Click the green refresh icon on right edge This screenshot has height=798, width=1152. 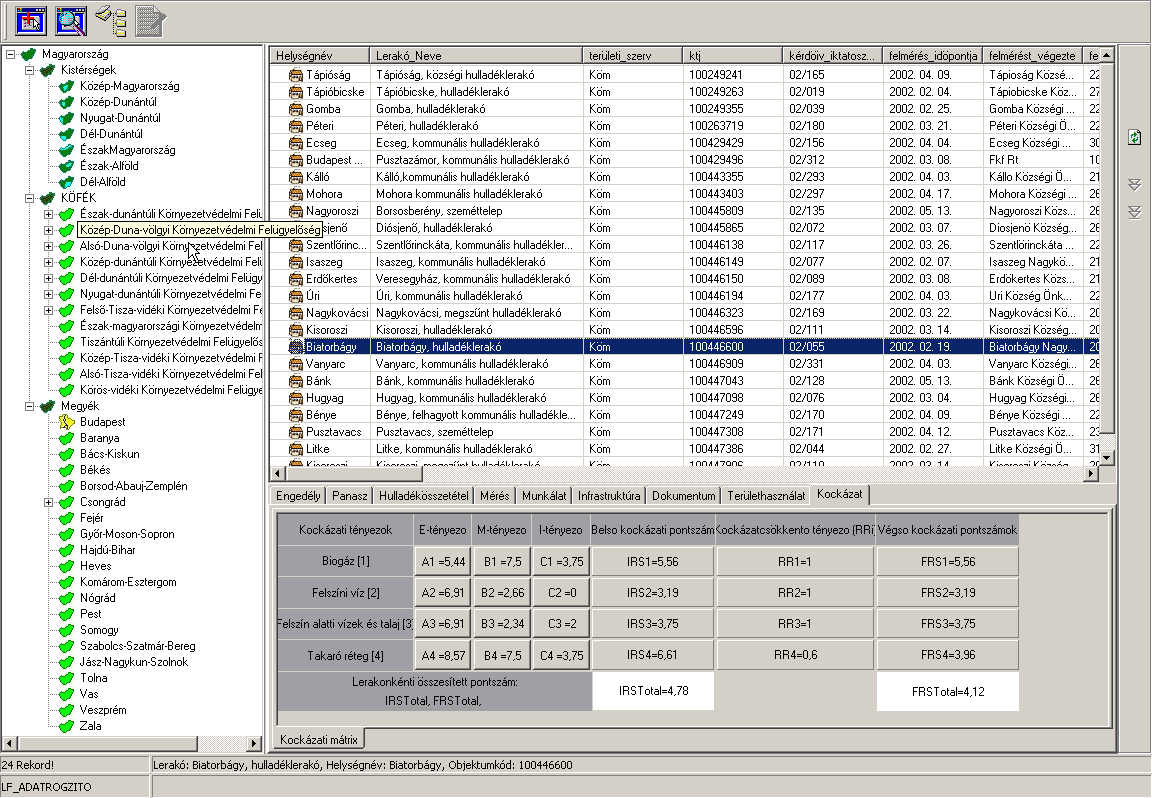point(1134,137)
